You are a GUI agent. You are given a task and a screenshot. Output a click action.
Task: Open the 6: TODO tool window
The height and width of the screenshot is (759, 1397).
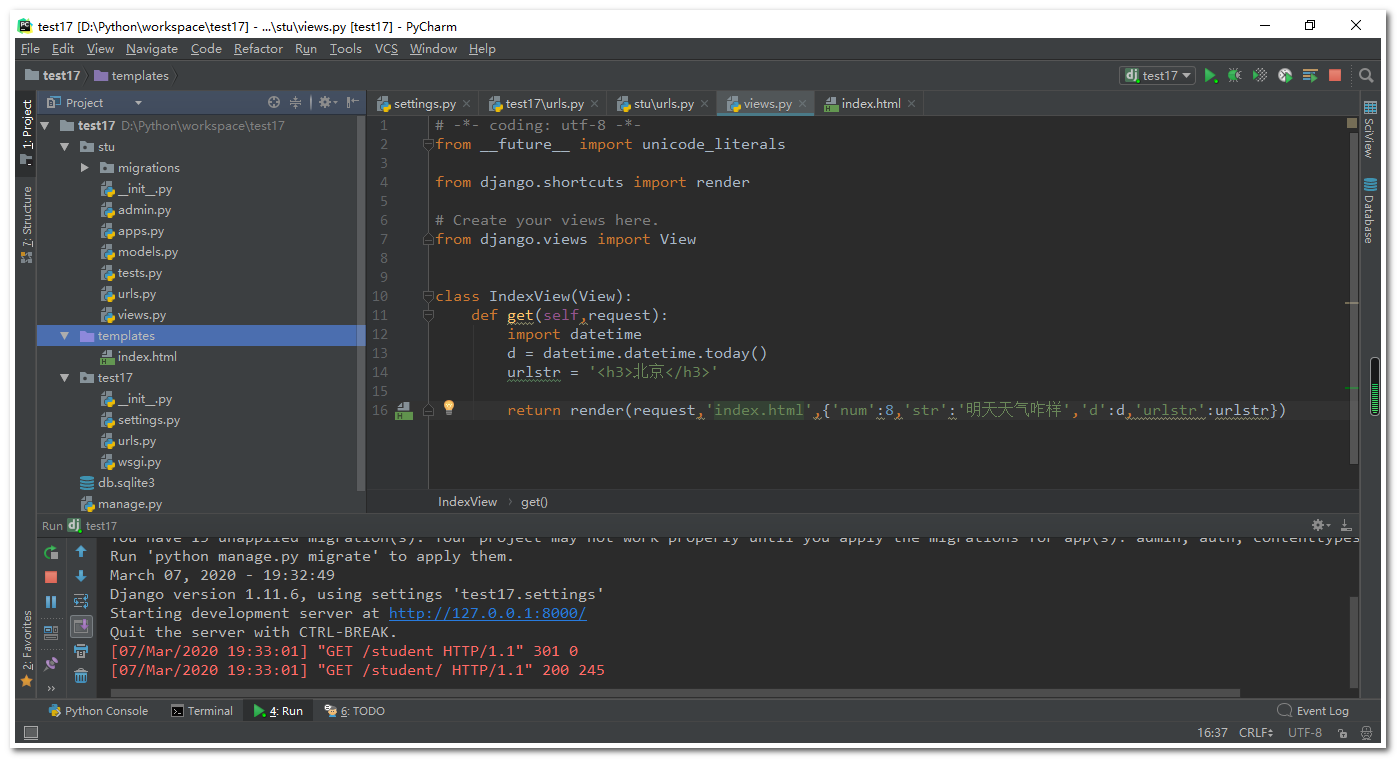pos(354,711)
